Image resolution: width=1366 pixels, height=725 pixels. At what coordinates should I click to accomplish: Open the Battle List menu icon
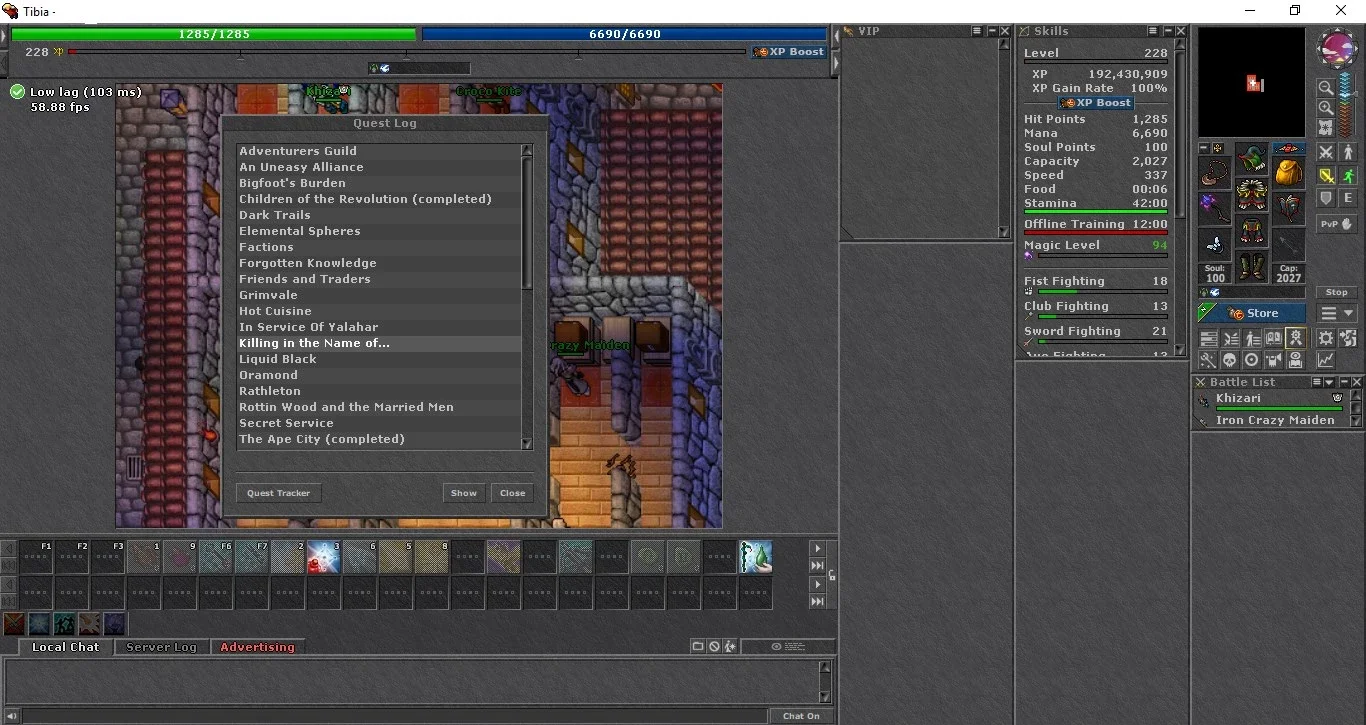coord(1317,382)
